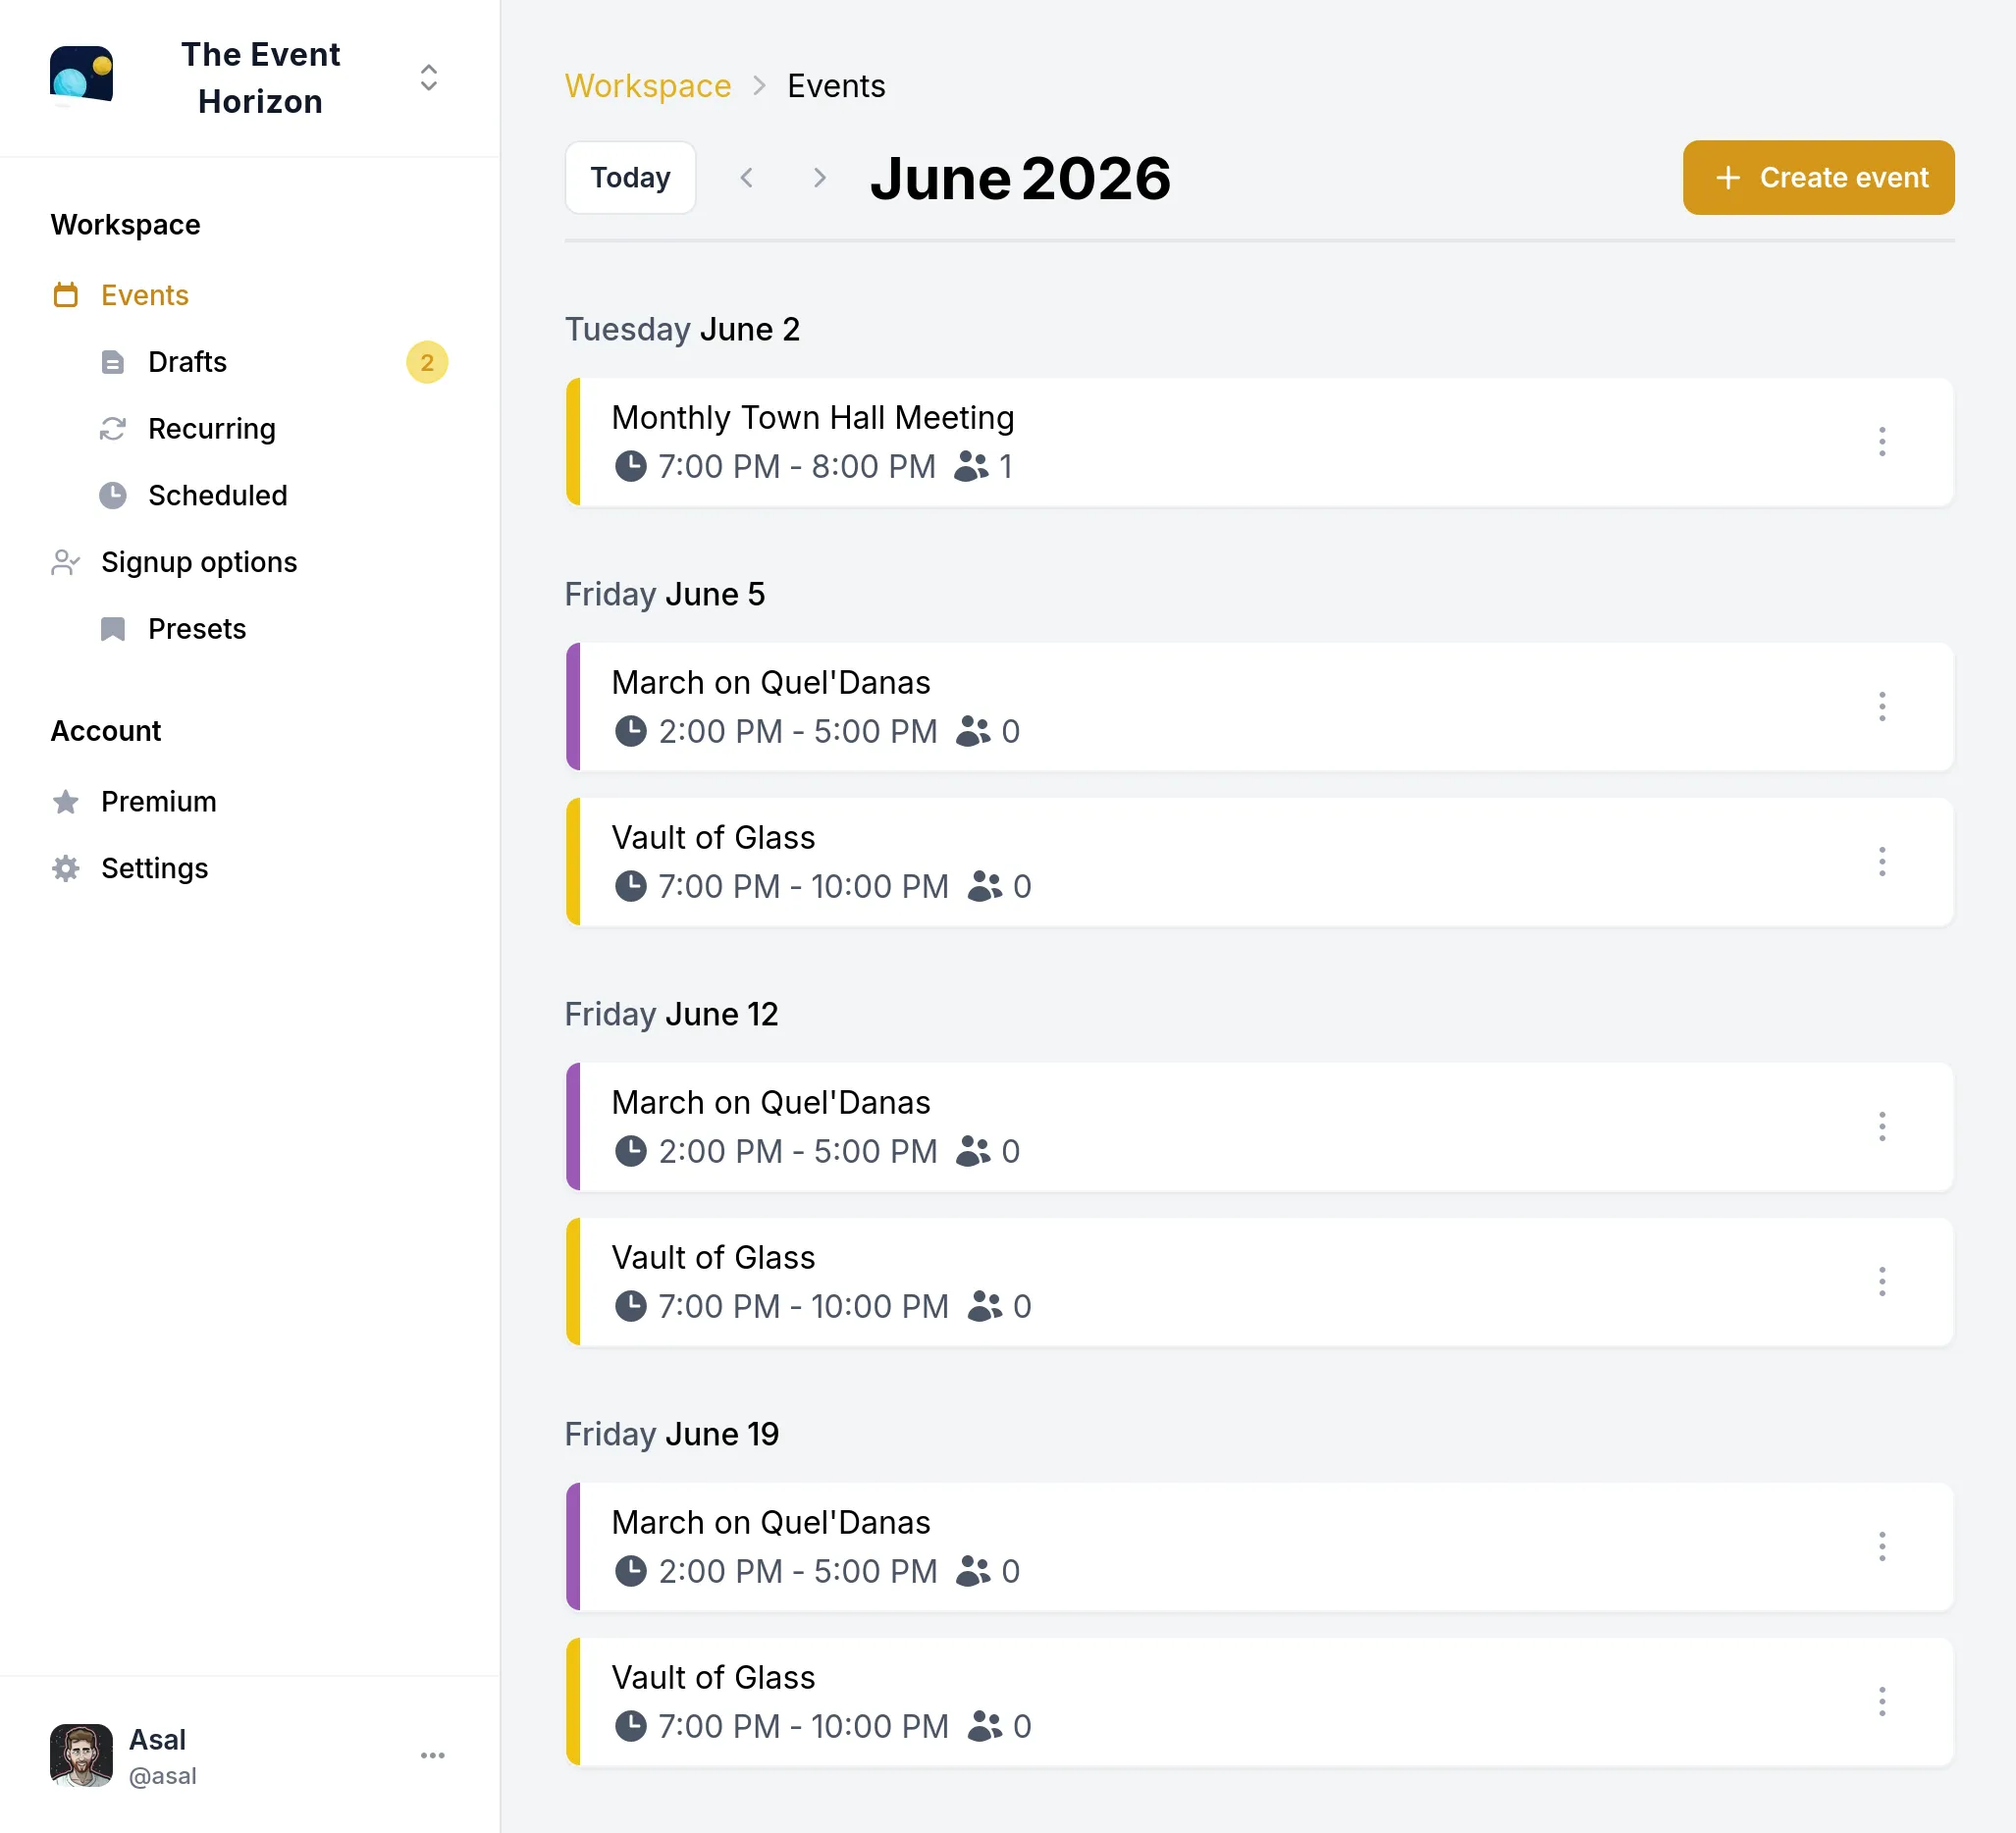The height and width of the screenshot is (1833, 2016).
Task: Open Signup options page
Action: pos(199,562)
